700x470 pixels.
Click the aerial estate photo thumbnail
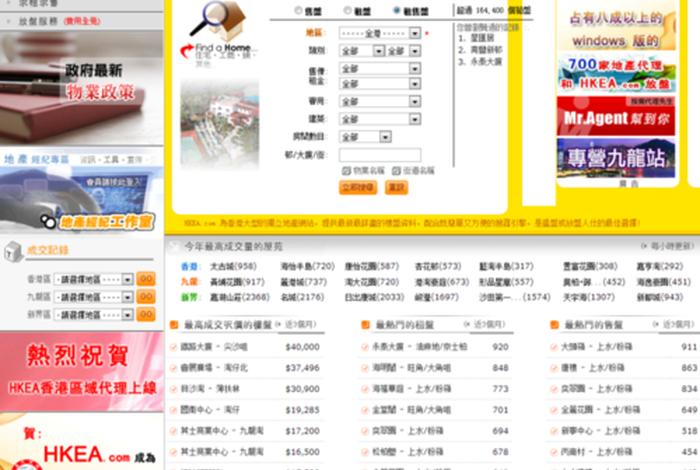click(220, 125)
